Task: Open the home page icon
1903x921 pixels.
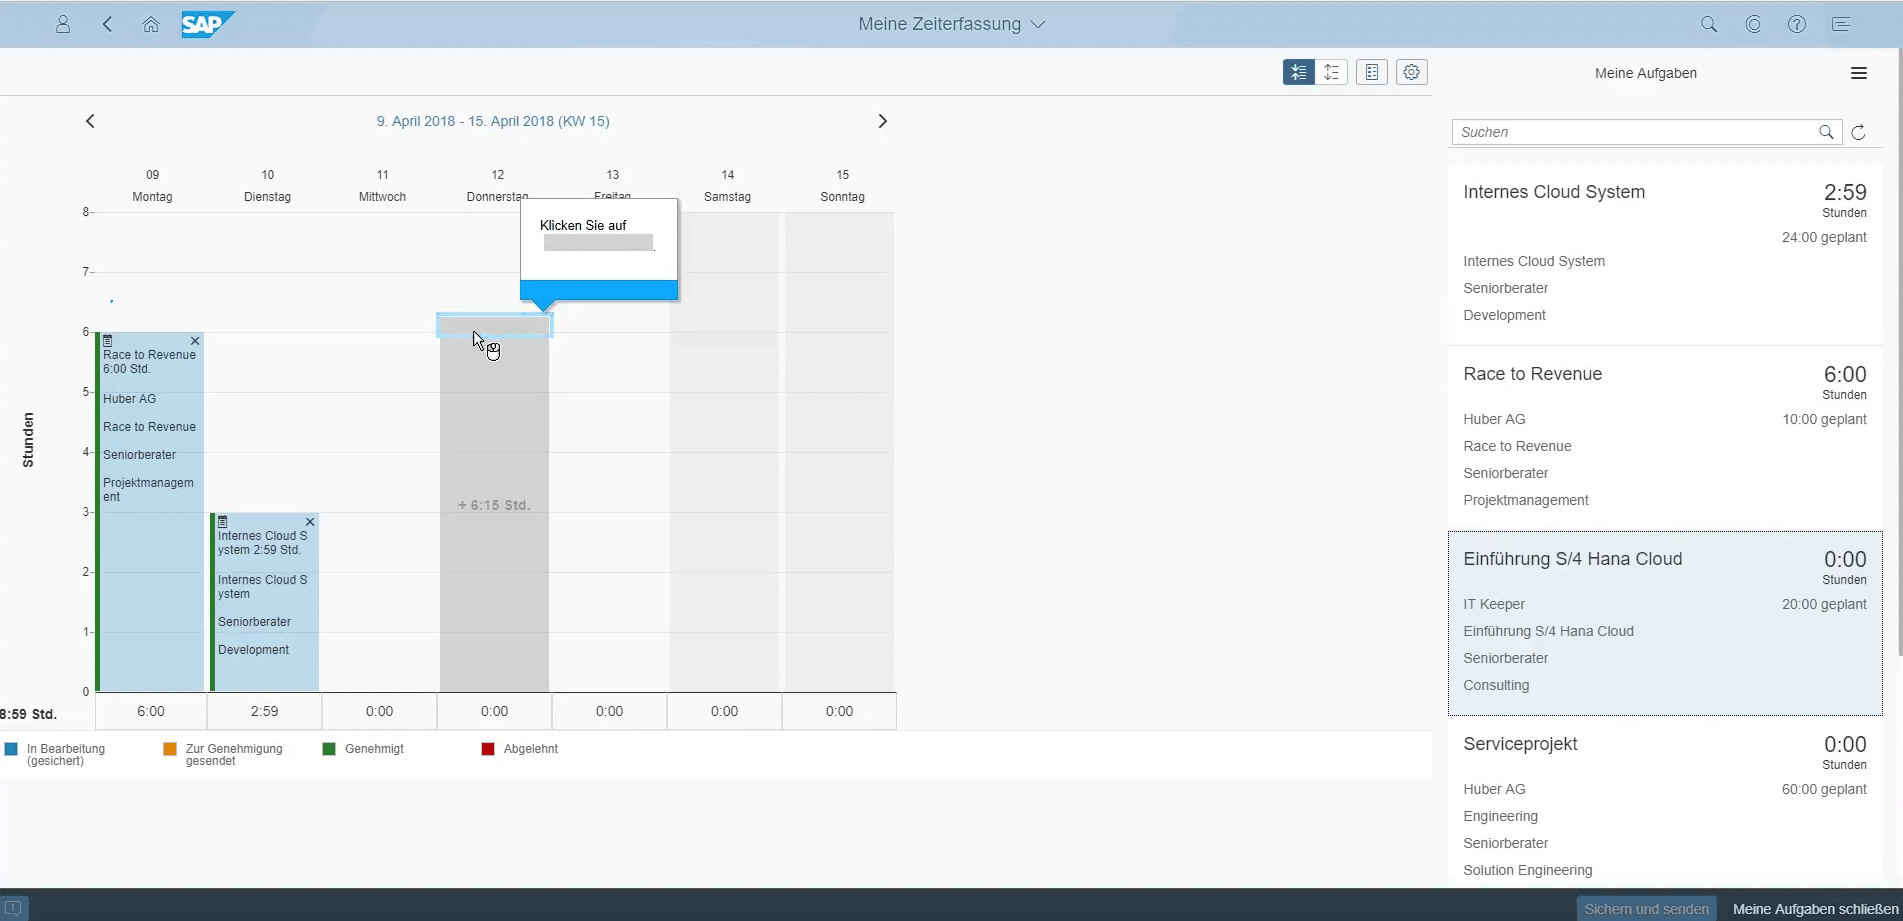Action: tap(151, 24)
